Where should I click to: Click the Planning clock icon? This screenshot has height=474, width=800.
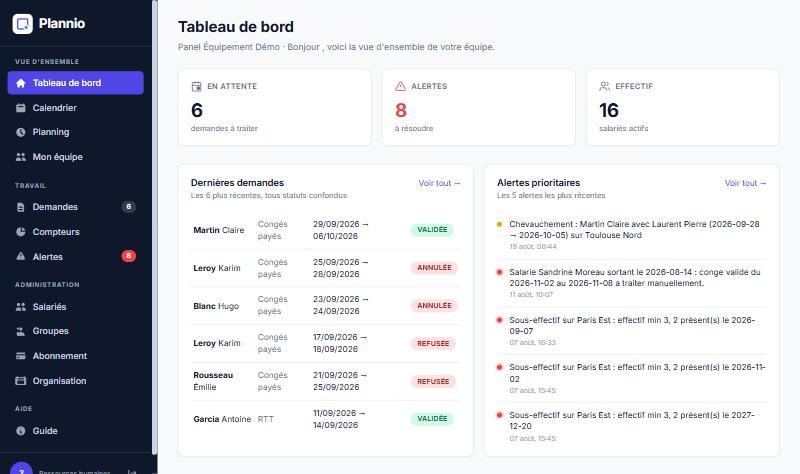(20, 132)
